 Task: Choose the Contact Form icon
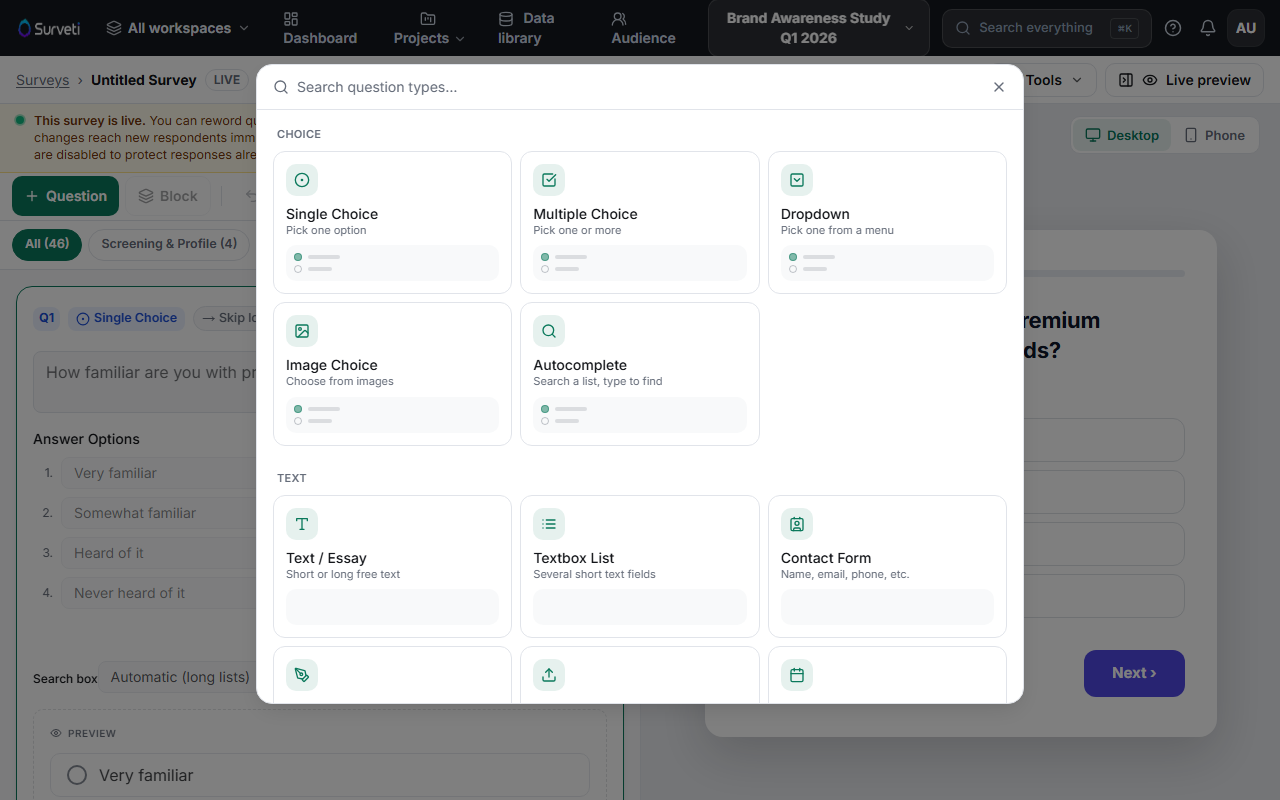(797, 524)
